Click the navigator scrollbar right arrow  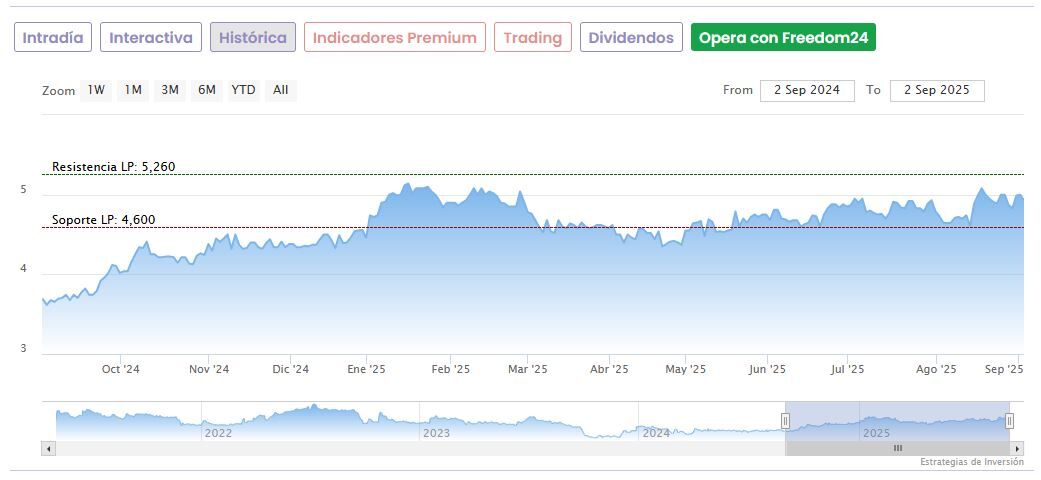coord(1017,448)
